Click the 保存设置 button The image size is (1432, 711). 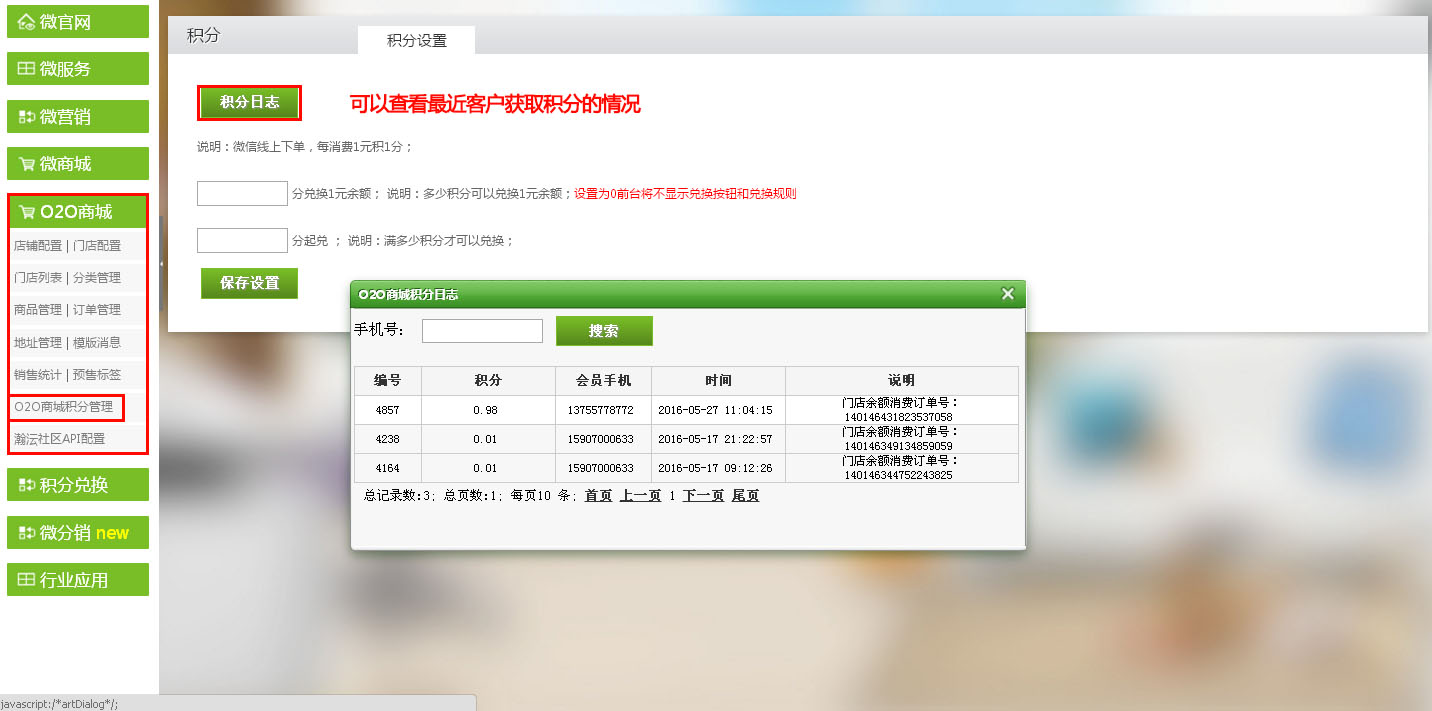249,283
